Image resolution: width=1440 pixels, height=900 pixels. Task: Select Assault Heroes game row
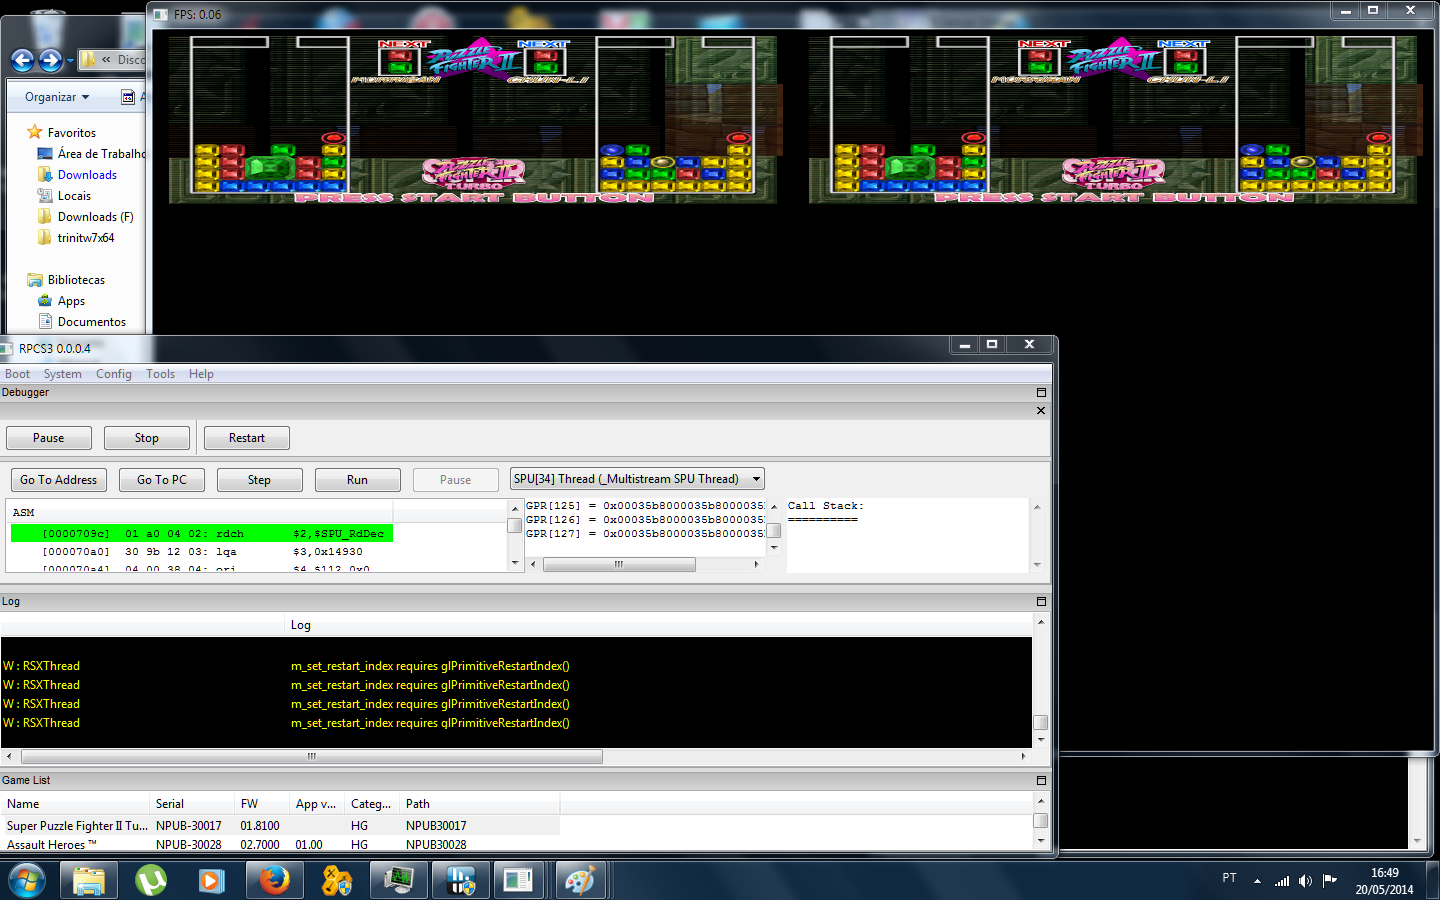point(280,845)
